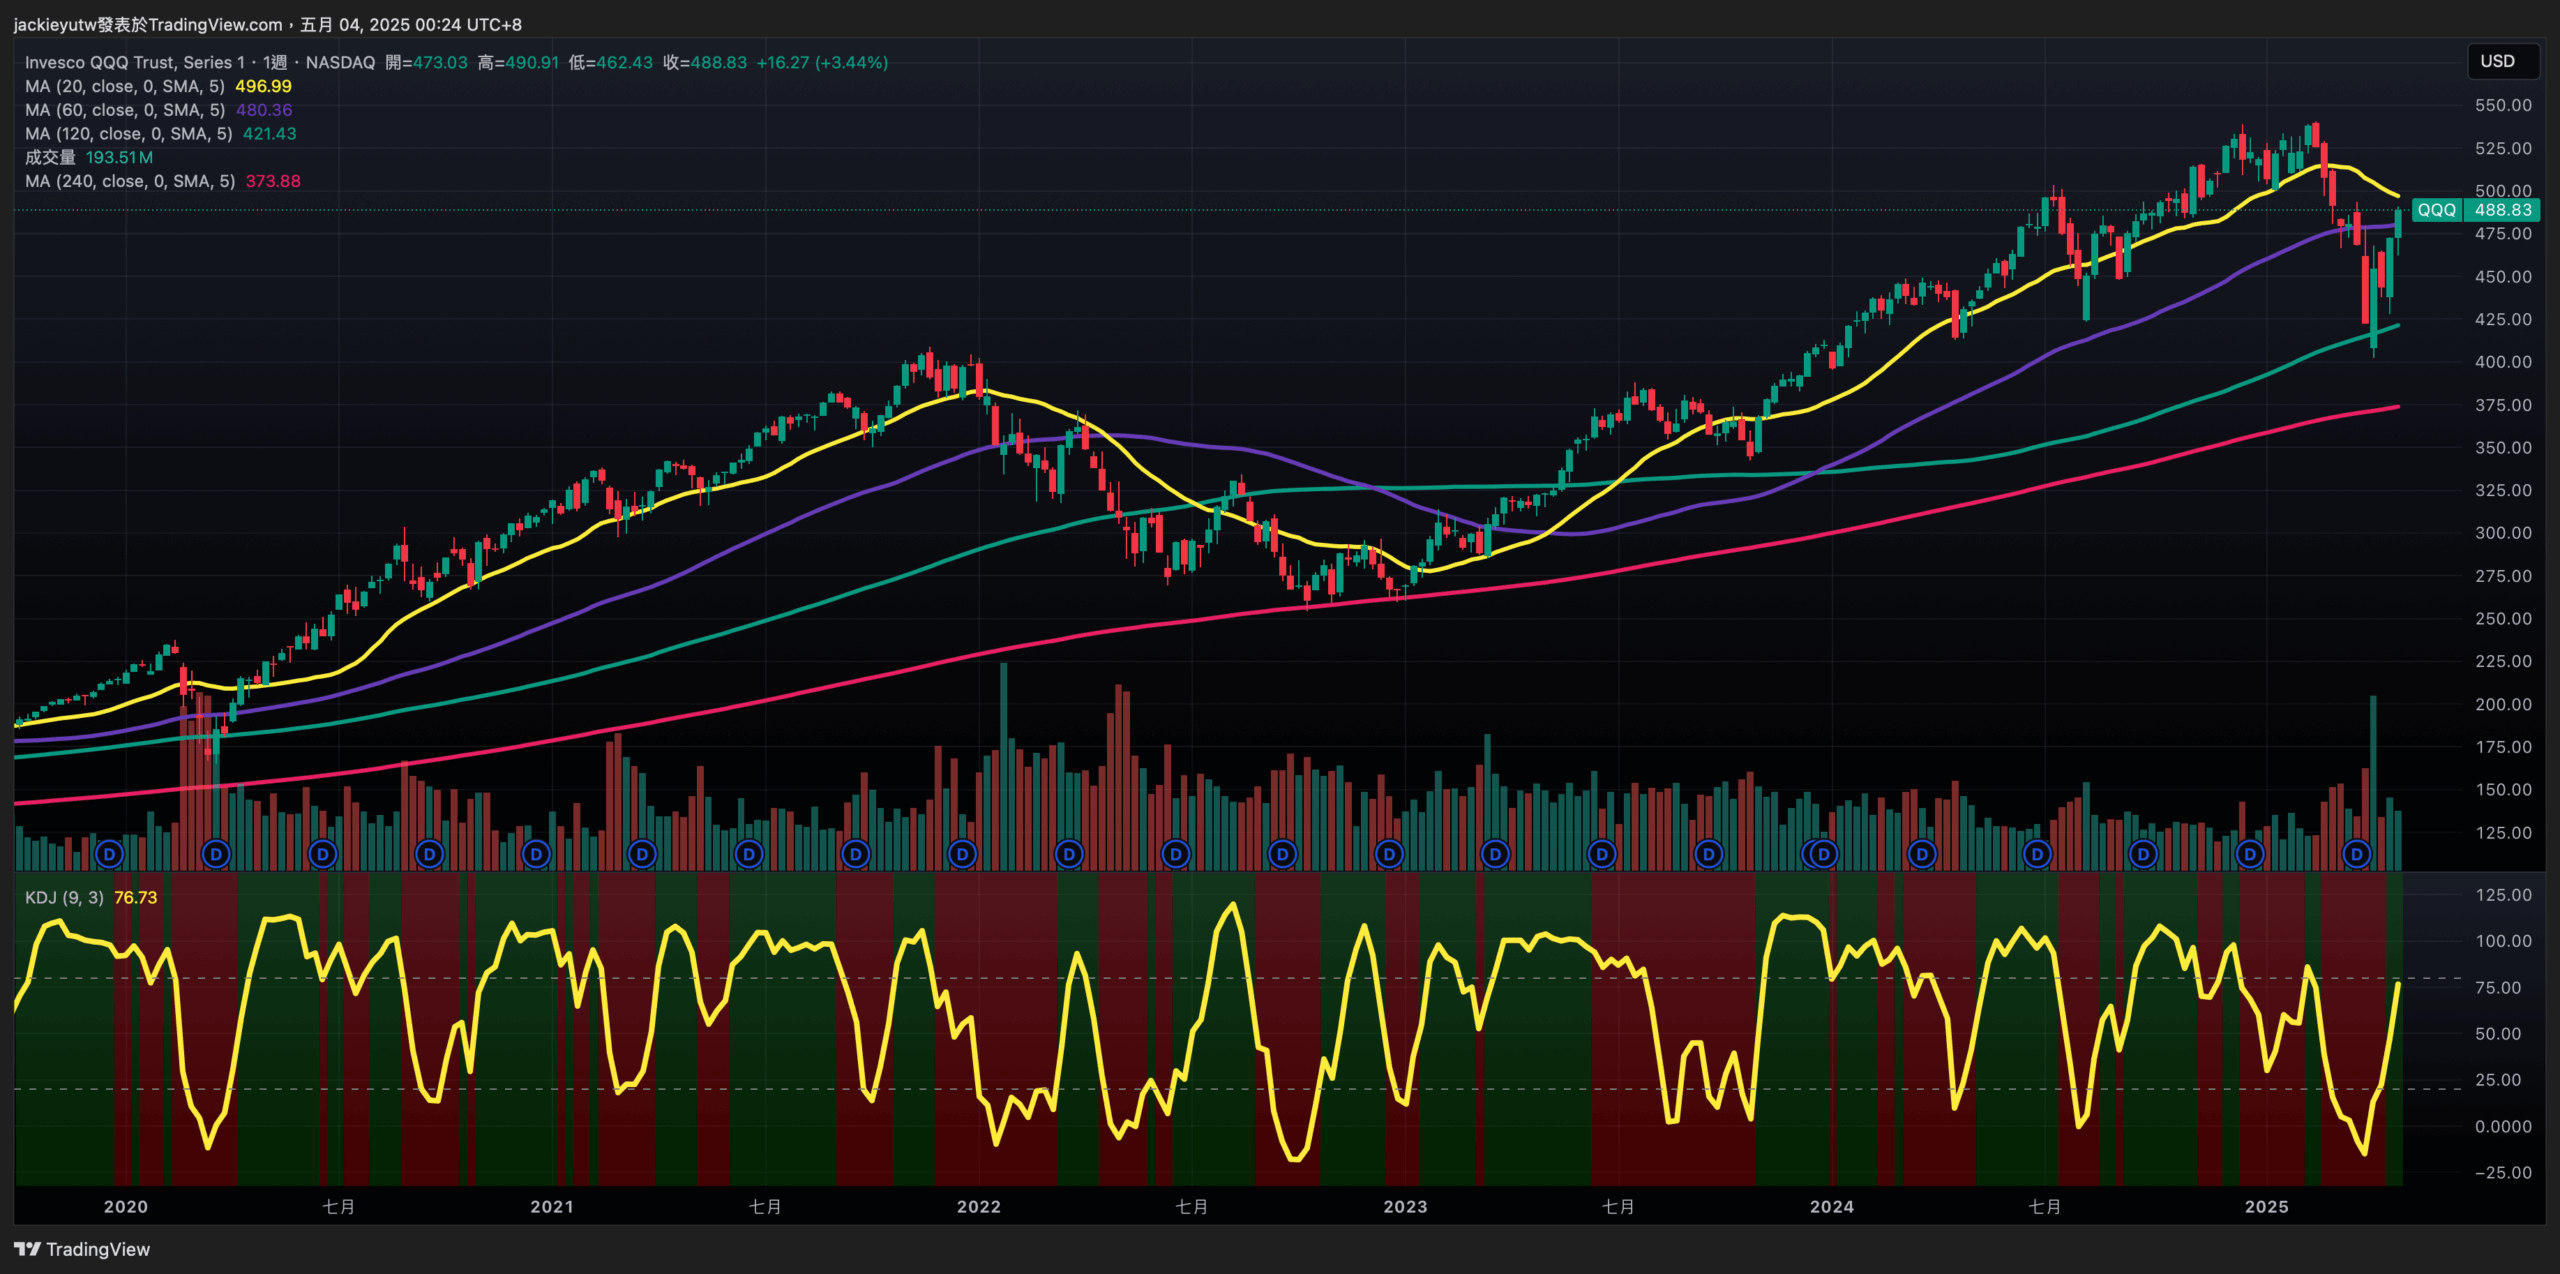Click the 550.00 price scale label
This screenshot has height=1274, width=2560.
[2502, 105]
